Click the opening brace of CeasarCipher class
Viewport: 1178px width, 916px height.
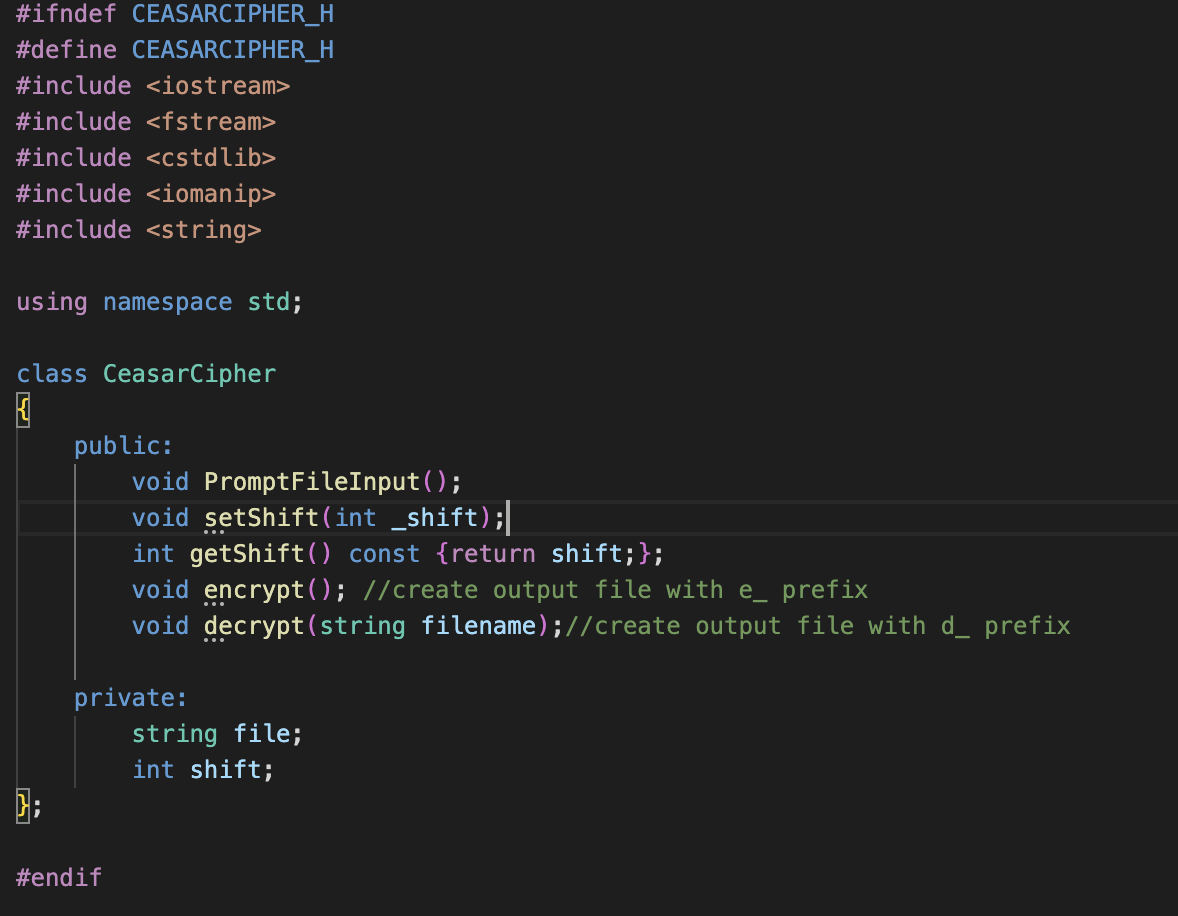[x=20, y=409]
